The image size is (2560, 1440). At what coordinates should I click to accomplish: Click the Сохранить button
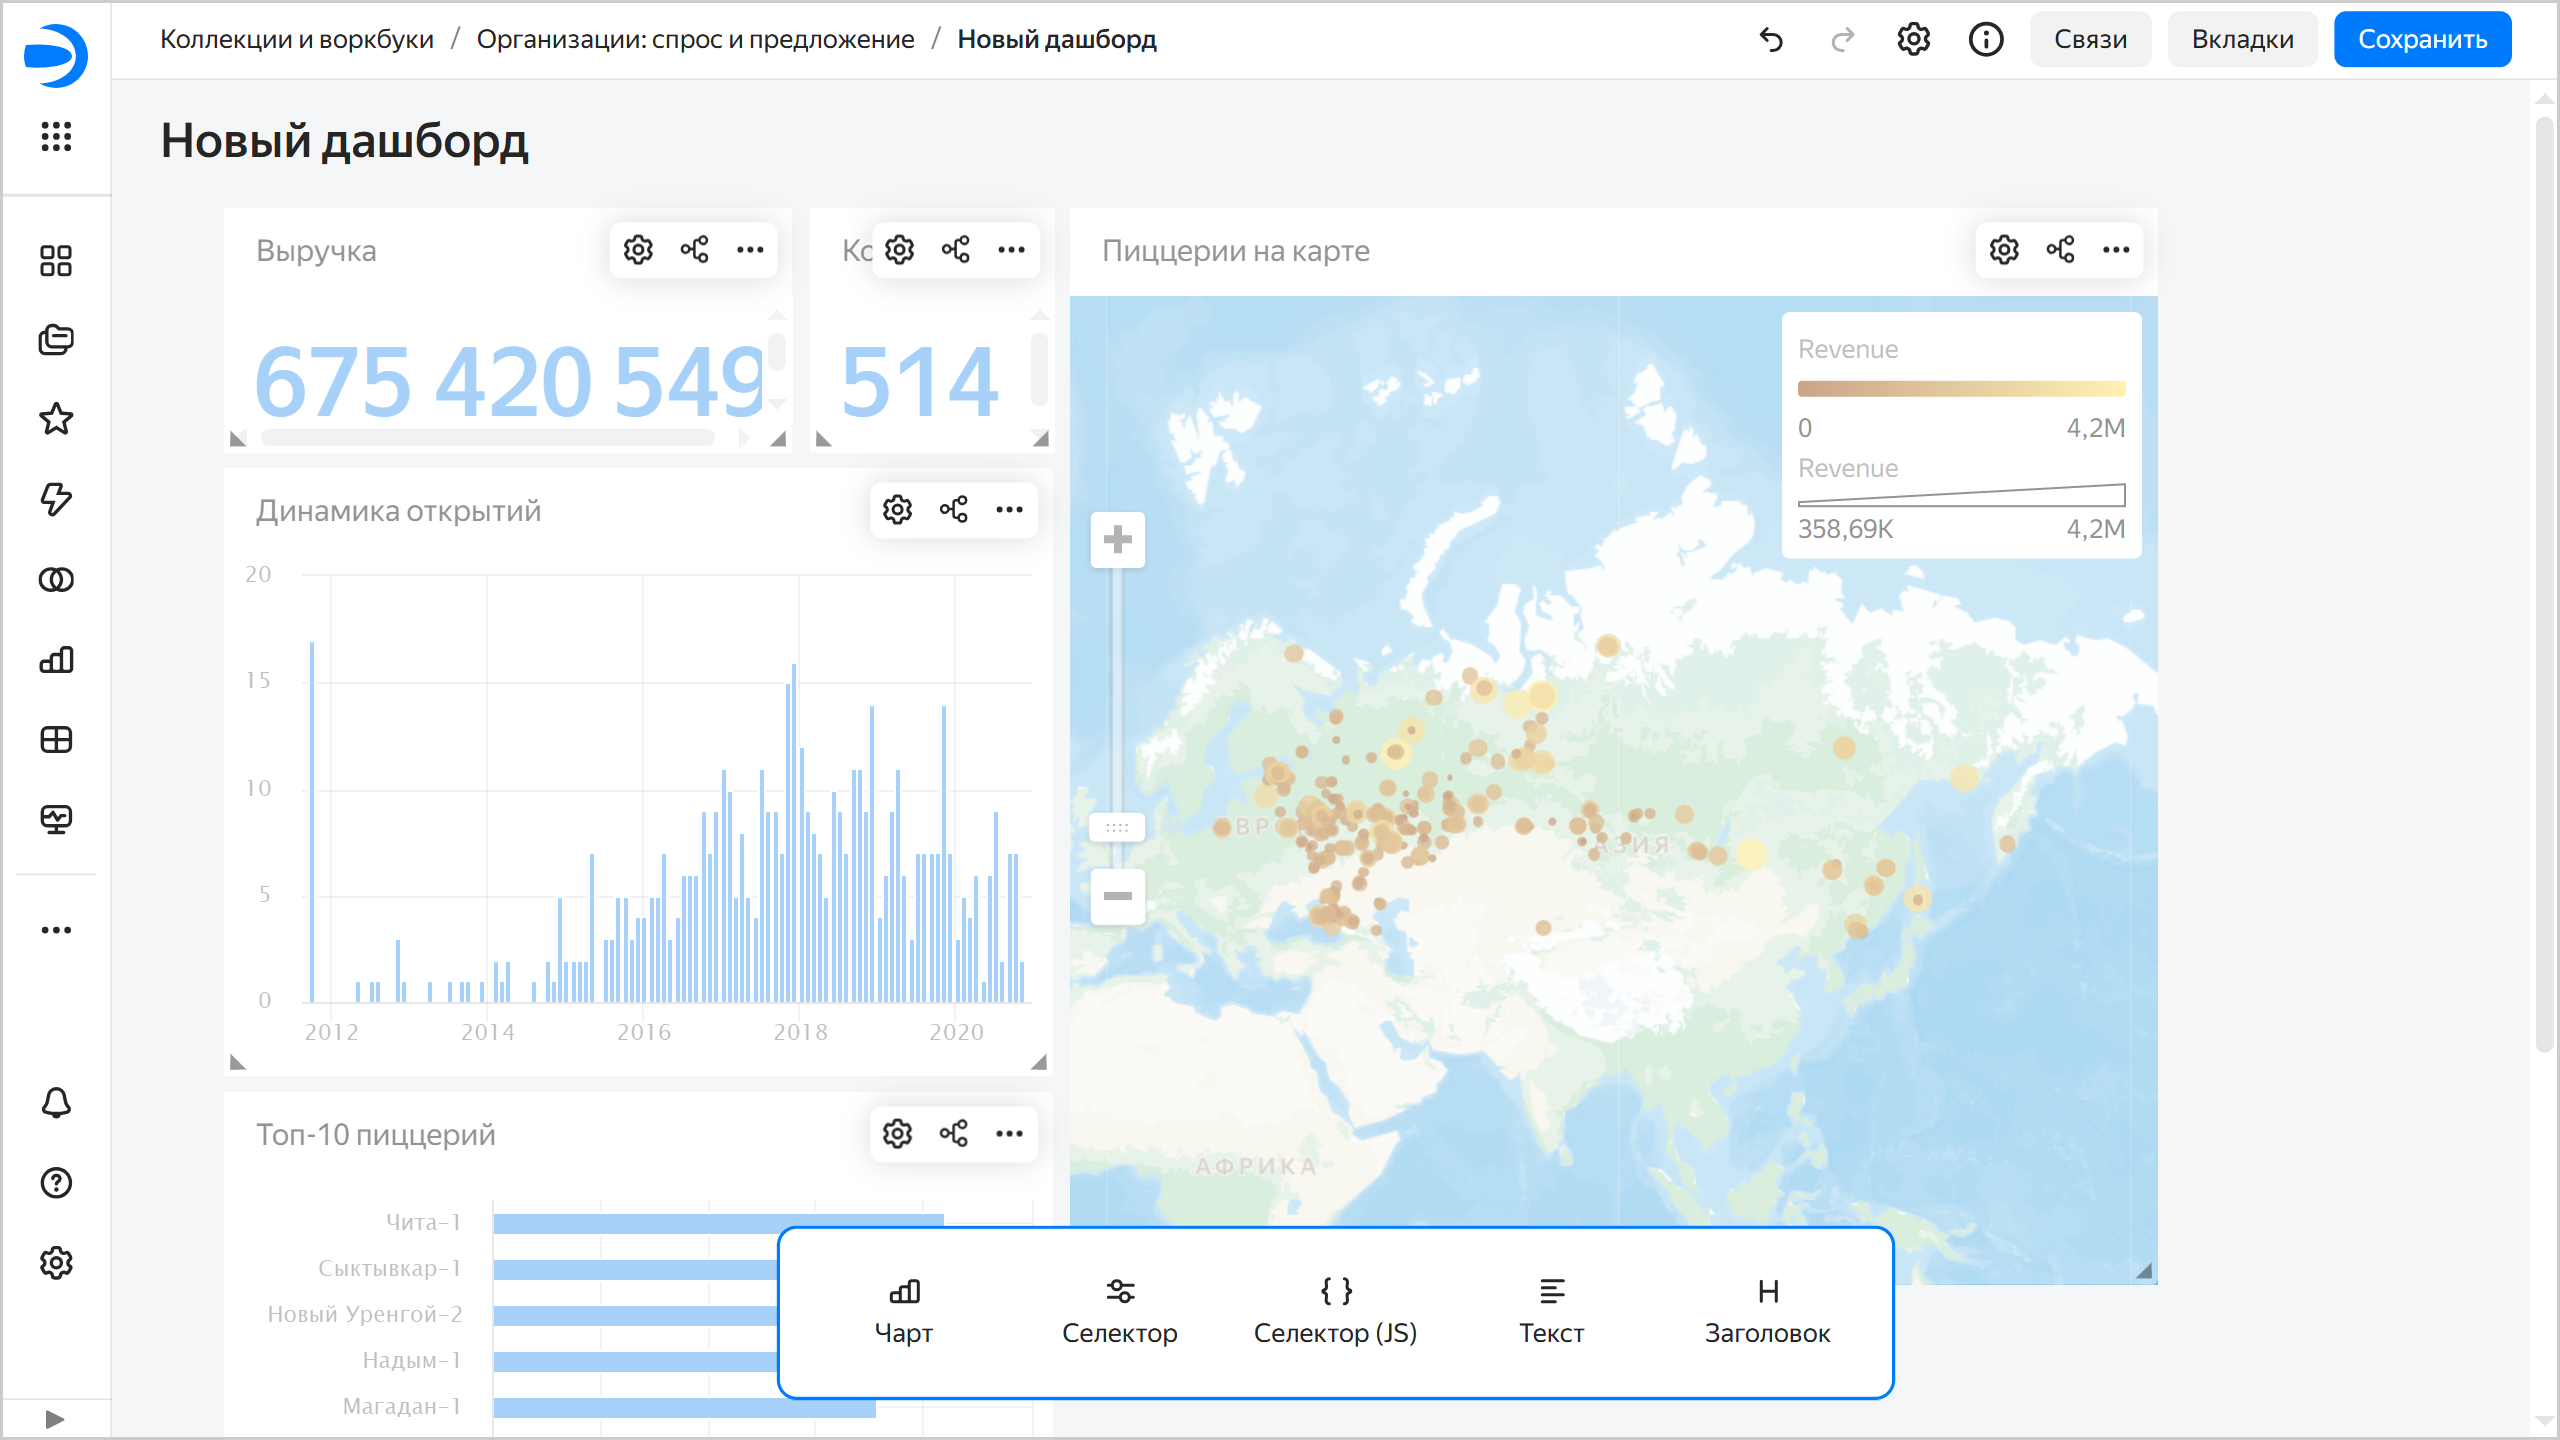(x=2422, y=40)
